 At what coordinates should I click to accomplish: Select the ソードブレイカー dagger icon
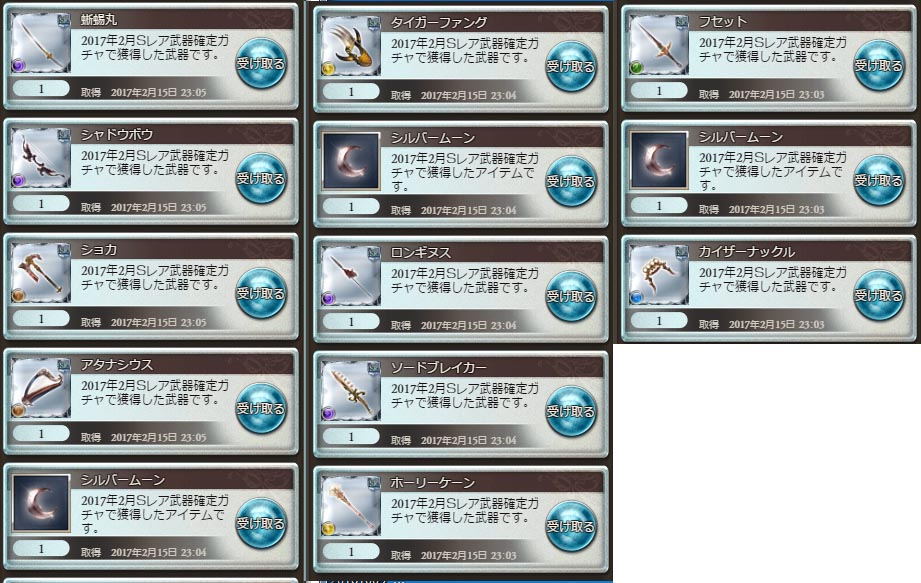[x=351, y=392]
